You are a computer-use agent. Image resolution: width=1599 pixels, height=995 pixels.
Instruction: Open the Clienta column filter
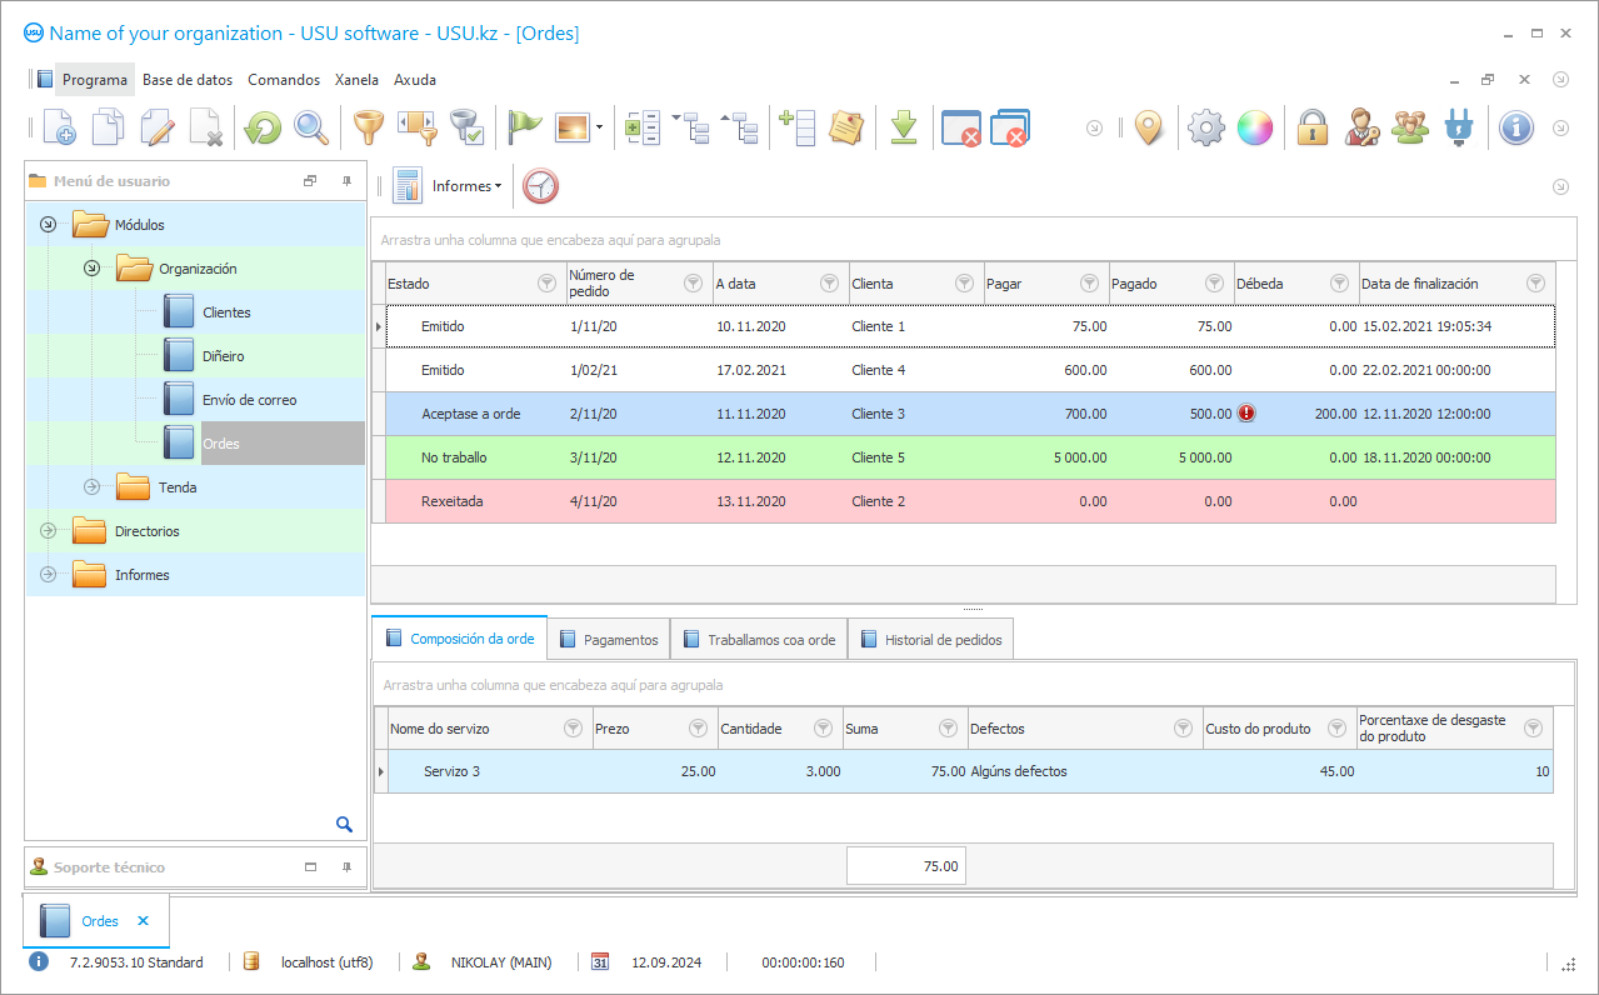[x=964, y=283]
